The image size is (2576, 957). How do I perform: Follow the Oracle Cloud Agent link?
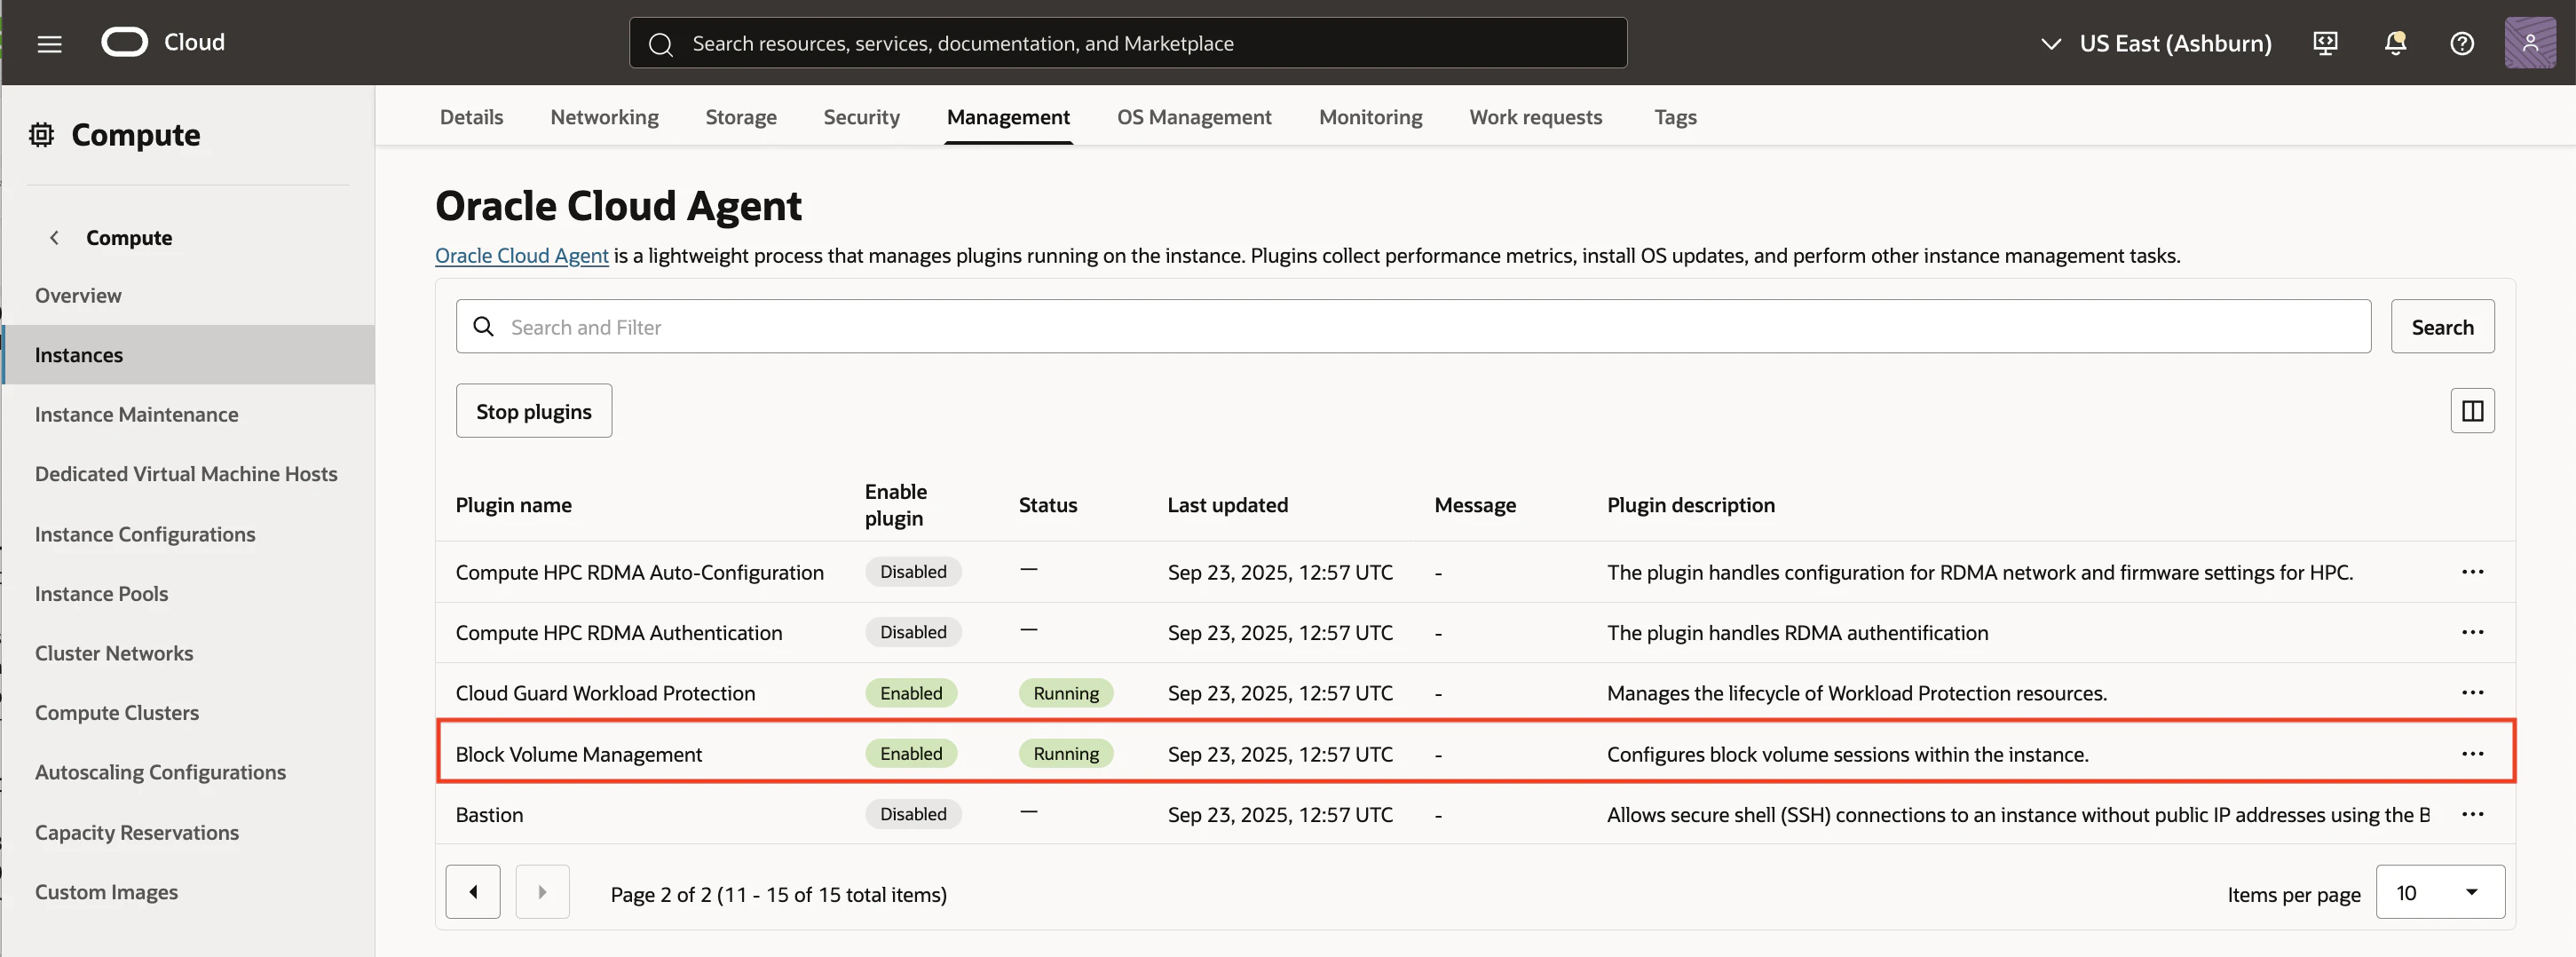coord(521,255)
